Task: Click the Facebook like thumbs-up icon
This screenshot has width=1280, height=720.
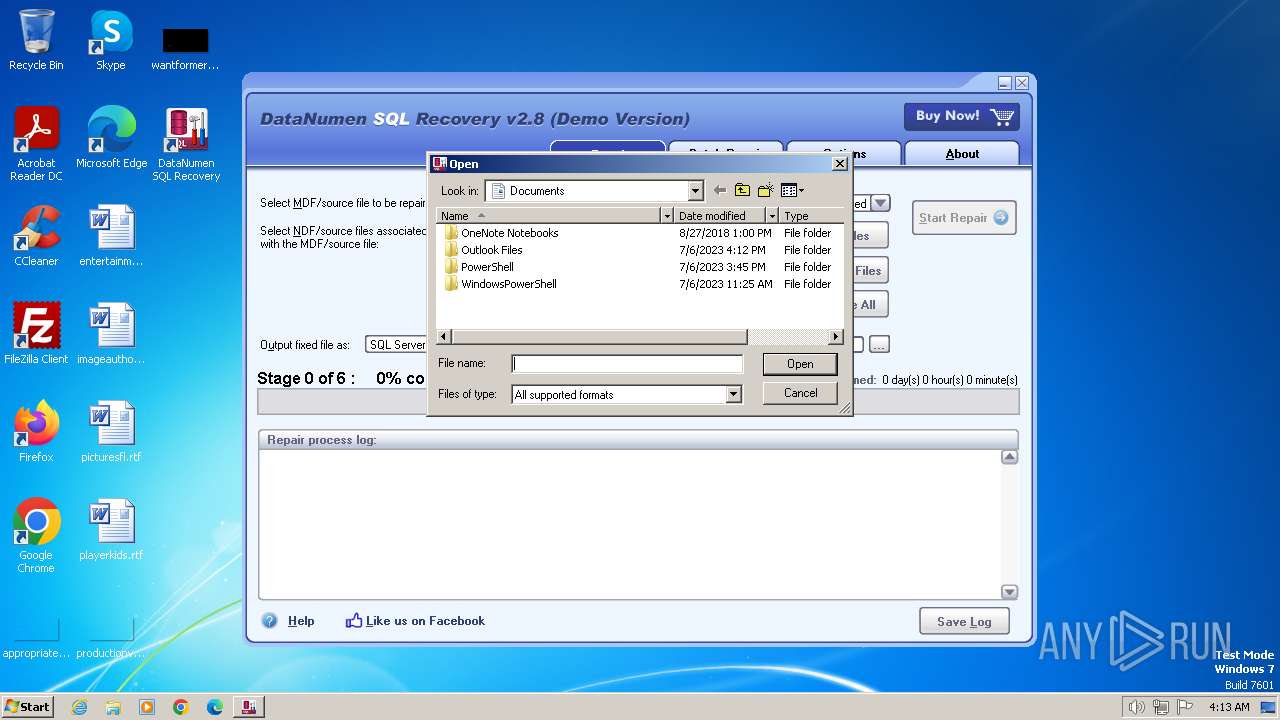Action: [353, 621]
